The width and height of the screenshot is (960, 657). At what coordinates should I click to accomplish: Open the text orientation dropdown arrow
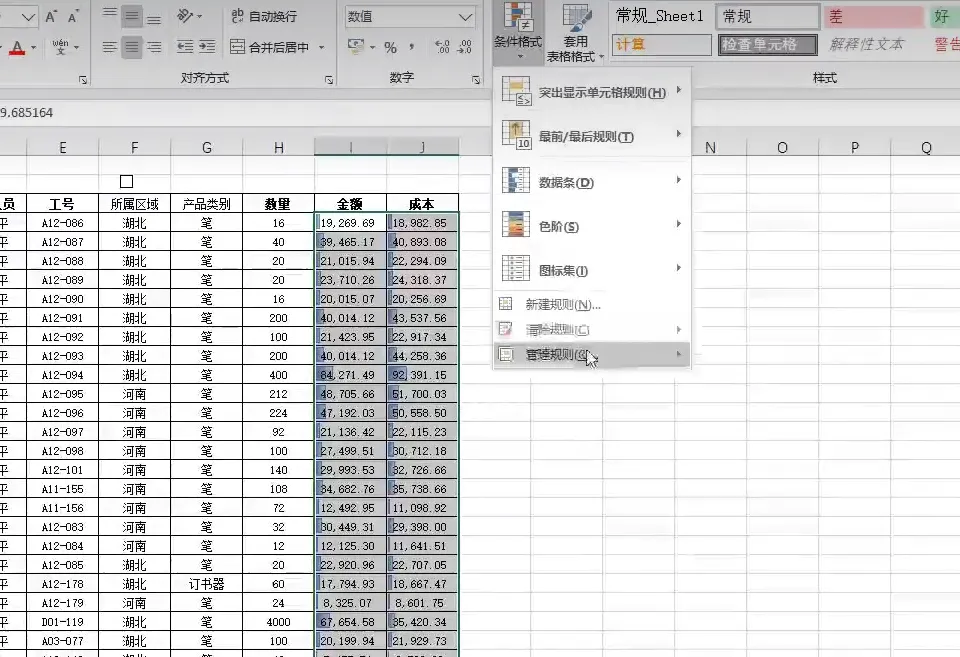[x=200, y=17]
